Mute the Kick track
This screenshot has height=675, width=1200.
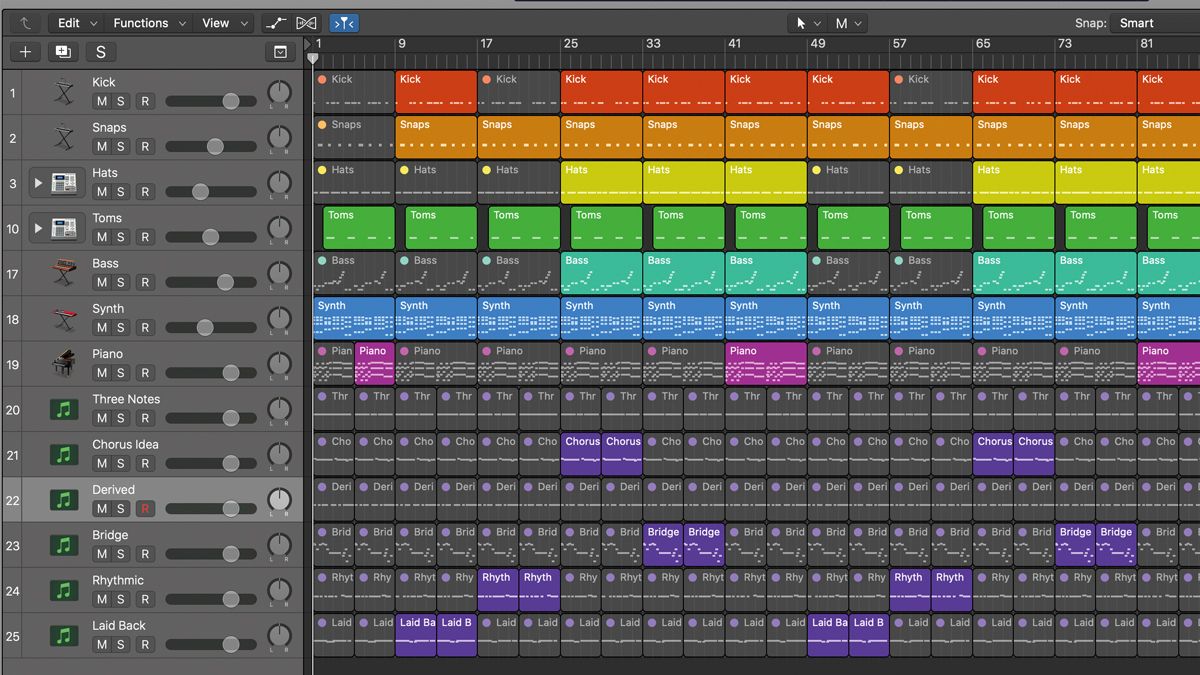point(104,101)
